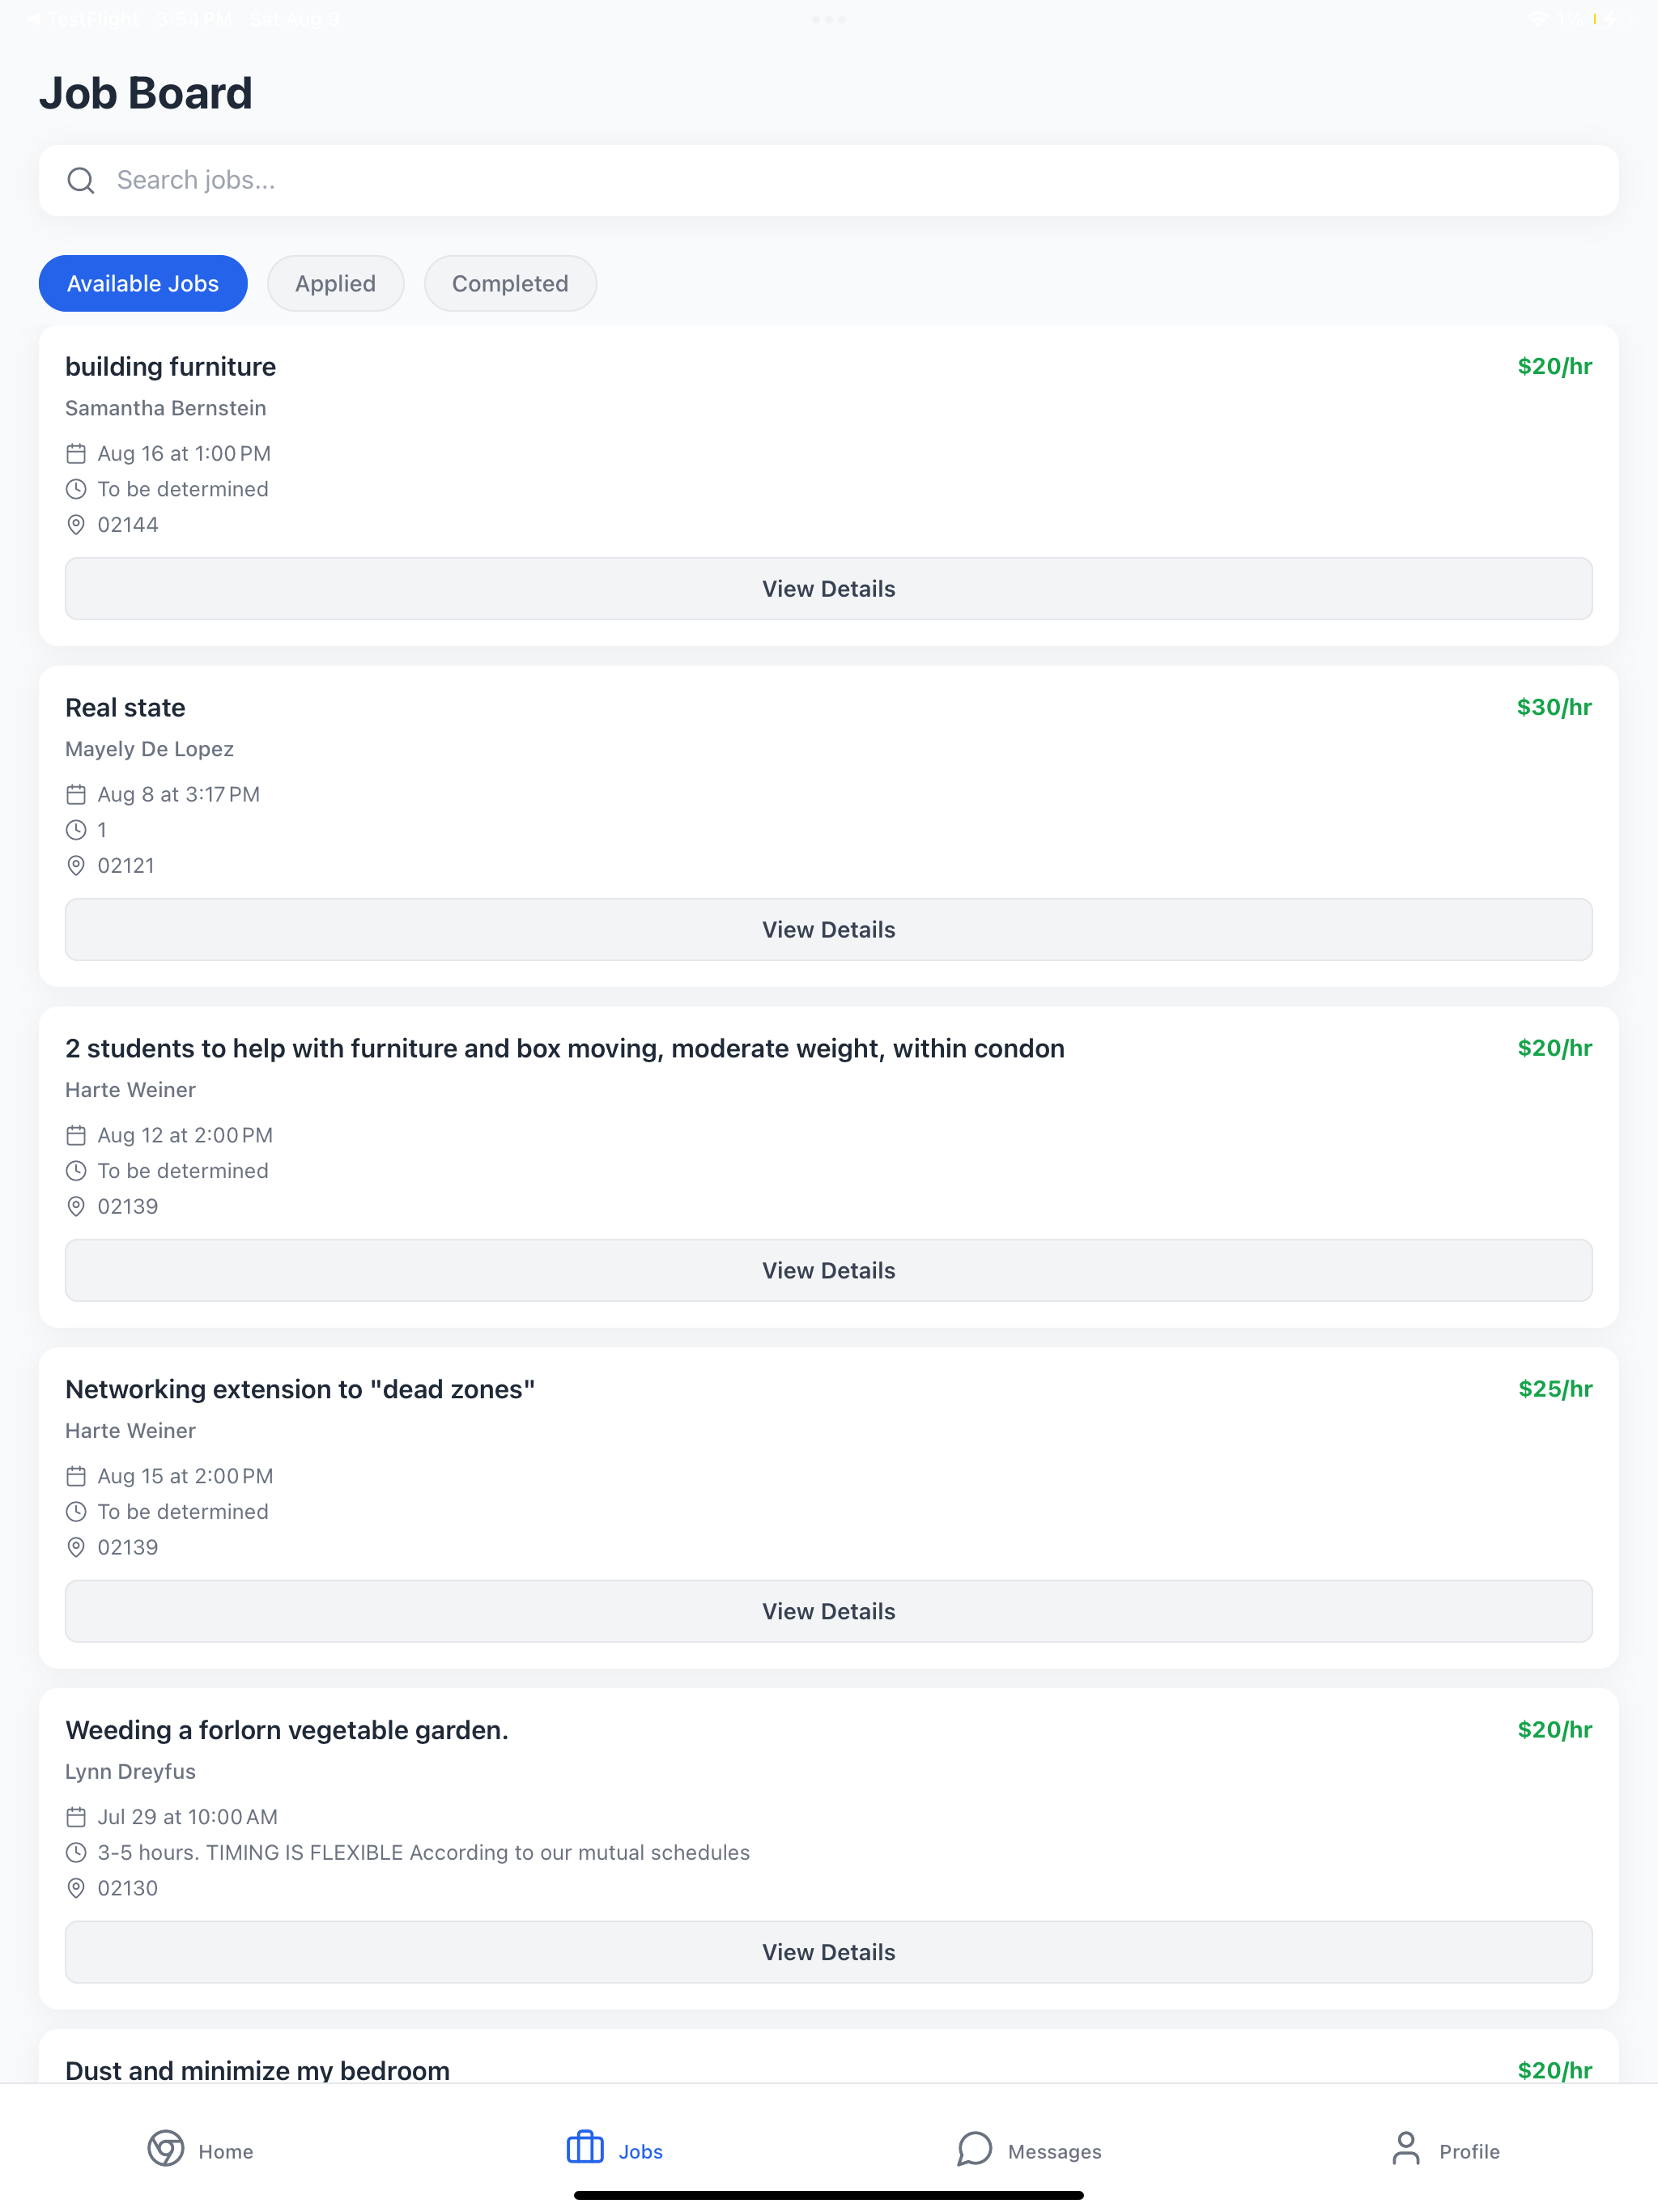Image resolution: width=1658 pixels, height=2212 pixels.
Task: View details for furniture and box moving job
Action: pos(828,1271)
